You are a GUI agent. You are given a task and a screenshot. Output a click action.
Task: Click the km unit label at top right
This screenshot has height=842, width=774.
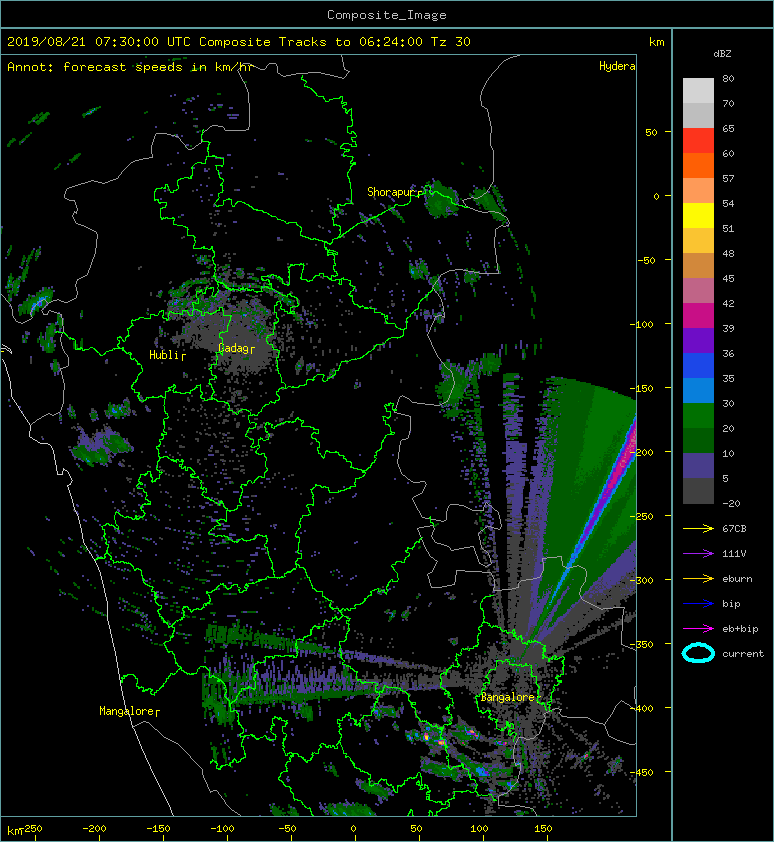[656, 42]
